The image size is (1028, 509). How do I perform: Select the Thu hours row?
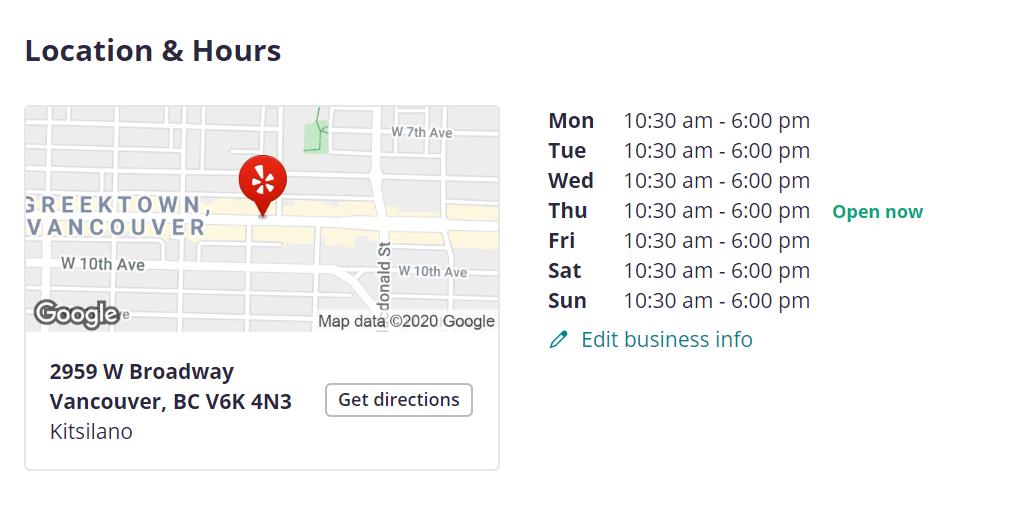coord(678,211)
